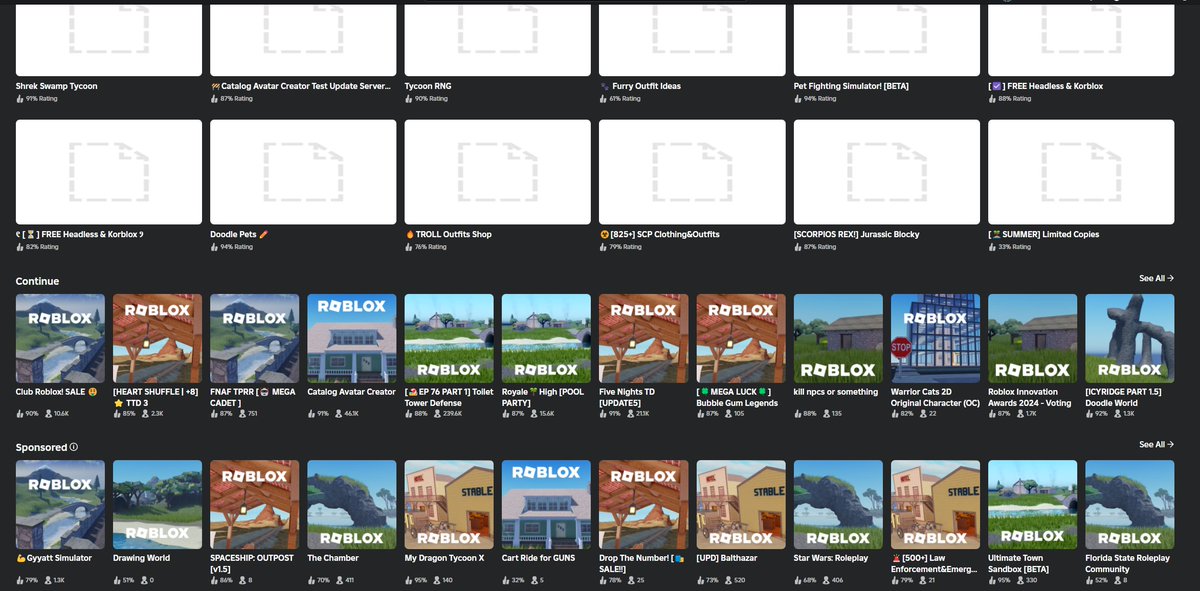Click the Sponsored section heading text
Screen dimensions: 1200x591
coord(42,448)
